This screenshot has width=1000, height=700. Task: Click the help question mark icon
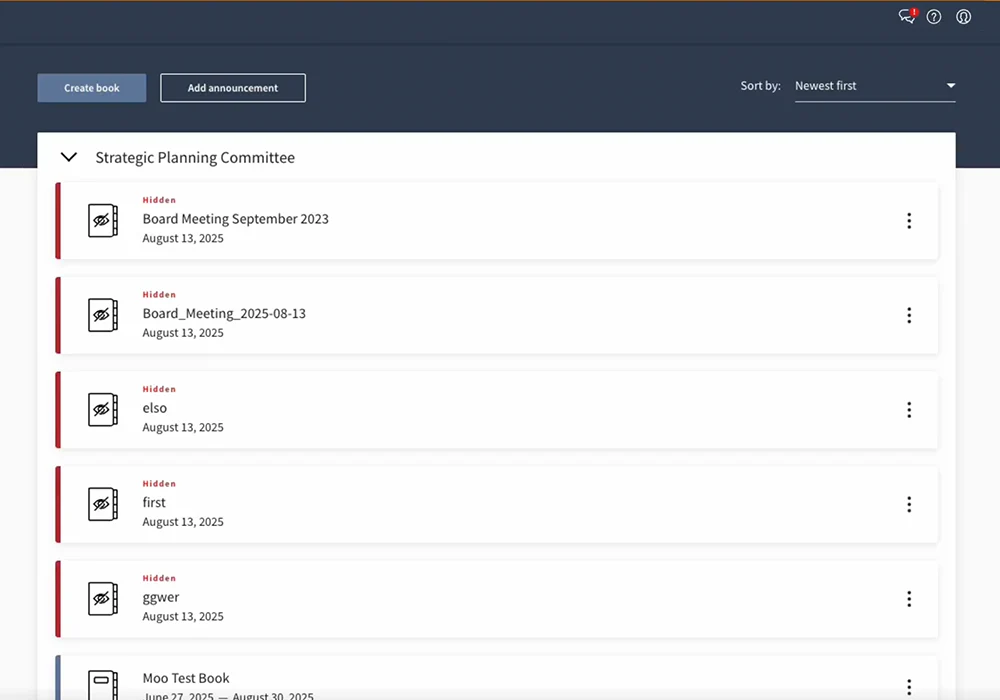pyautogui.click(x=934, y=16)
